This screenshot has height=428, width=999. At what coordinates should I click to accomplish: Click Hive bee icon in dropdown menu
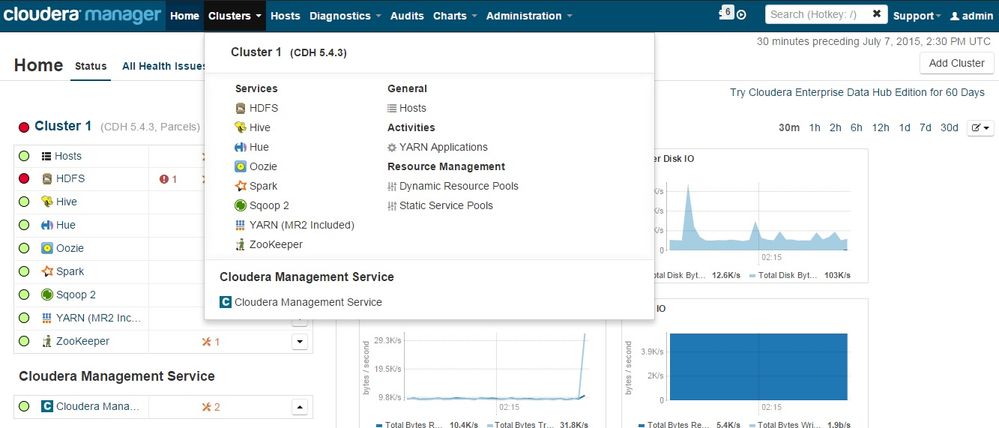coord(240,127)
